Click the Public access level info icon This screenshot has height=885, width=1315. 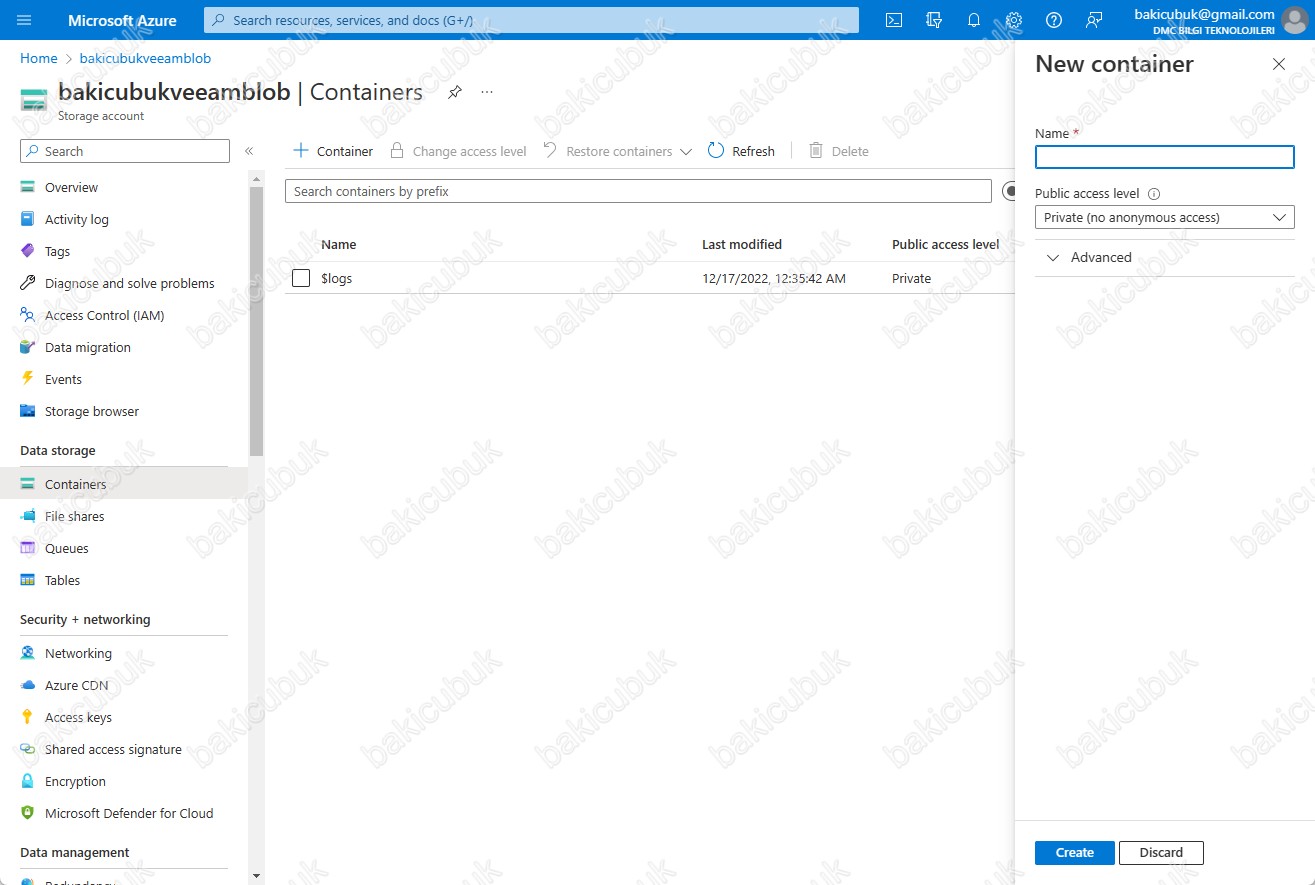(1154, 194)
